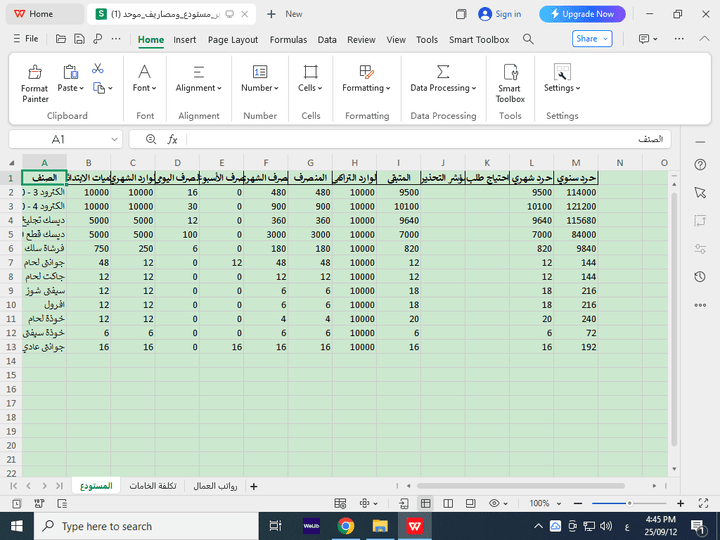Screen dimensions: 720x540
Task: Expand the Formatting dropdown
Action: [366, 88]
